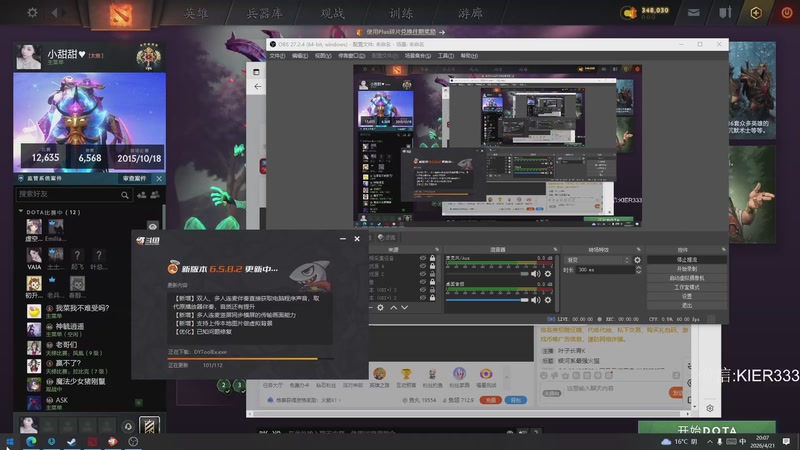Viewport: 800px width, 450px height.
Task: Toggle visibility of second OBS source
Action: (422, 266)
